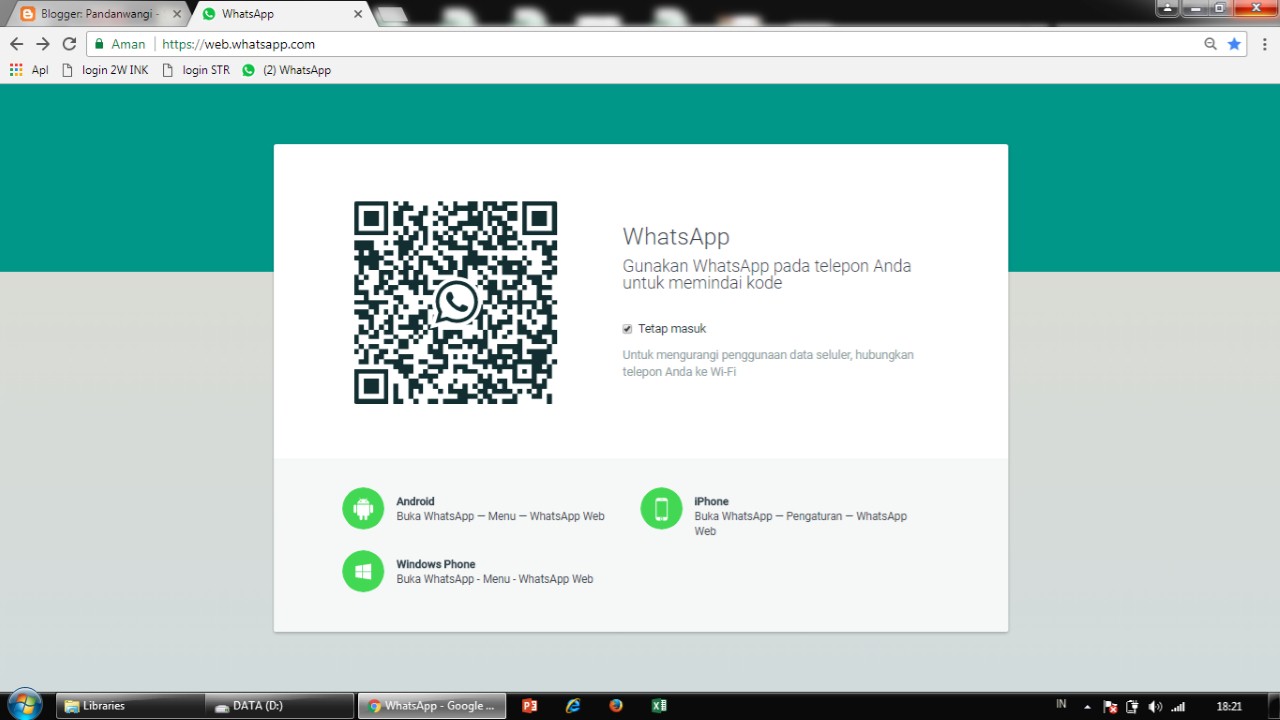Open the login 2W INK bookmark
The width and height of the screenshot is (1280, 720).
(x=106, y=70)
